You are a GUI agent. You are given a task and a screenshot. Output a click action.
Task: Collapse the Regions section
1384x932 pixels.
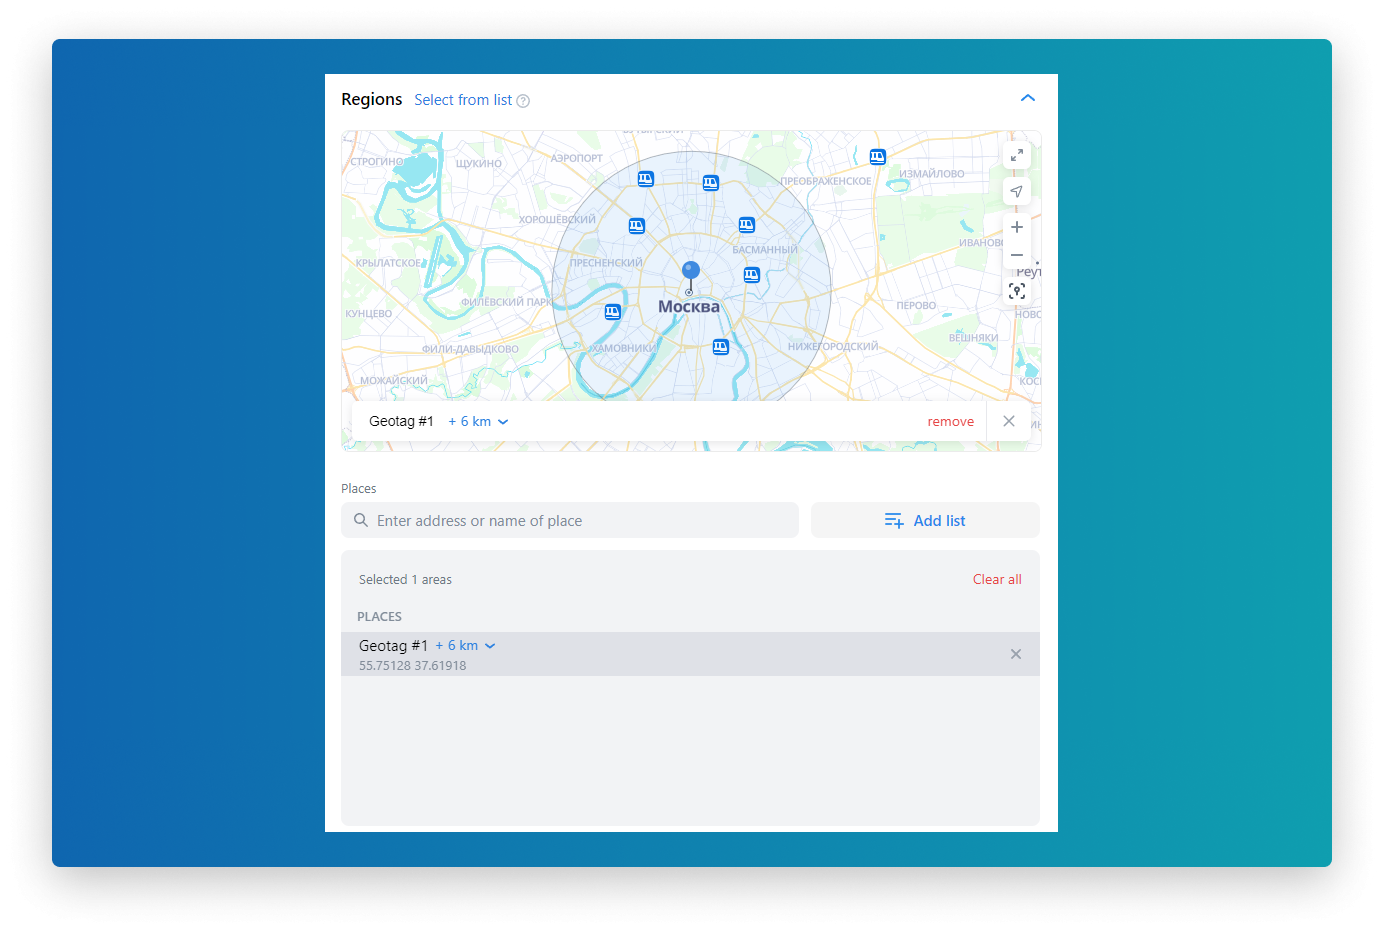(1027, 98)
